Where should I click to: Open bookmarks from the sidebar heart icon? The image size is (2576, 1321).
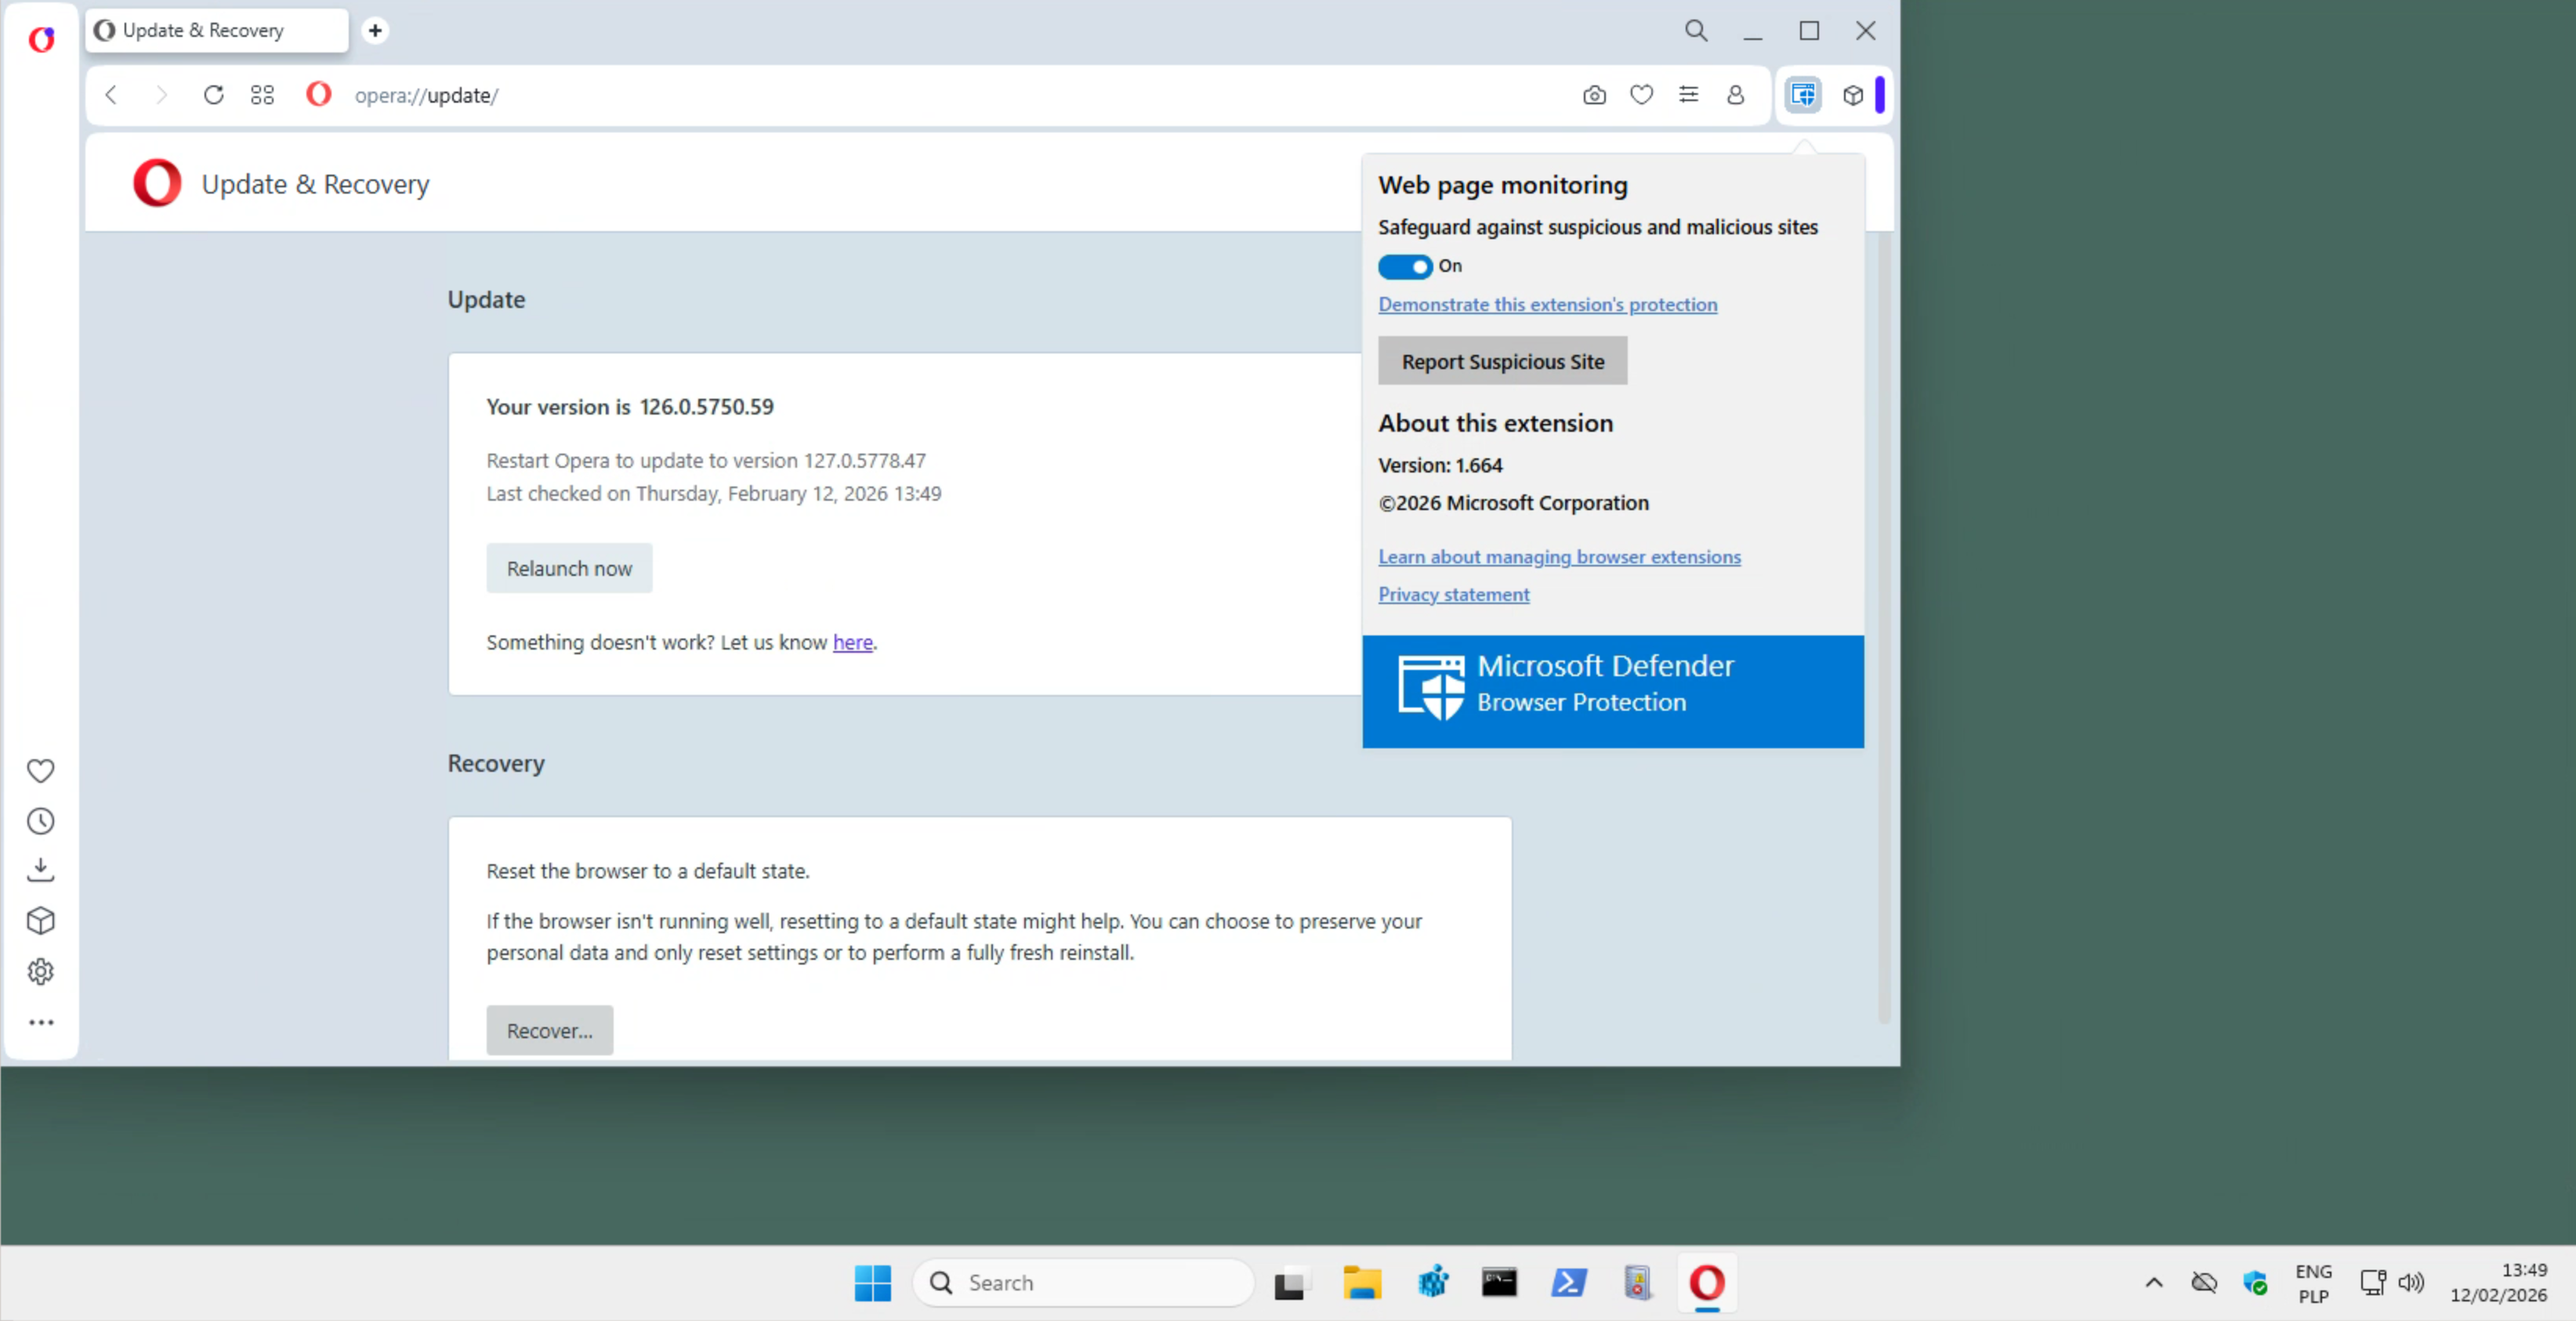pyautogui.click(x=41, y=771)
